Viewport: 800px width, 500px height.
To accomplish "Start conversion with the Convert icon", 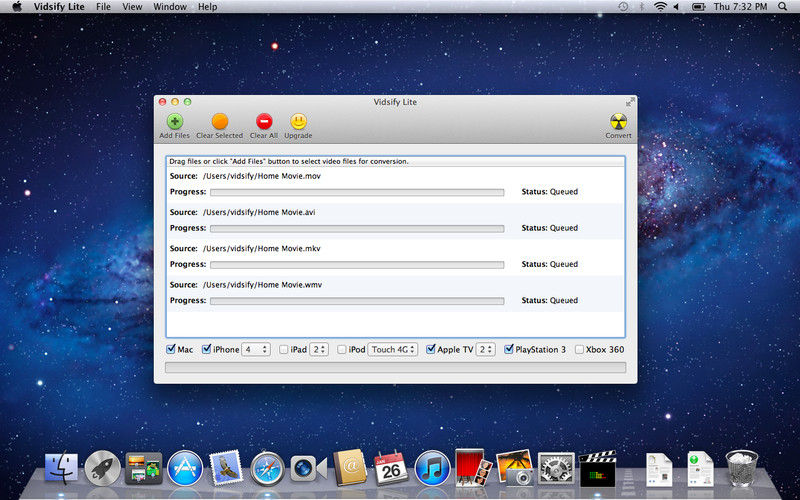I will [x=618, y=121].
